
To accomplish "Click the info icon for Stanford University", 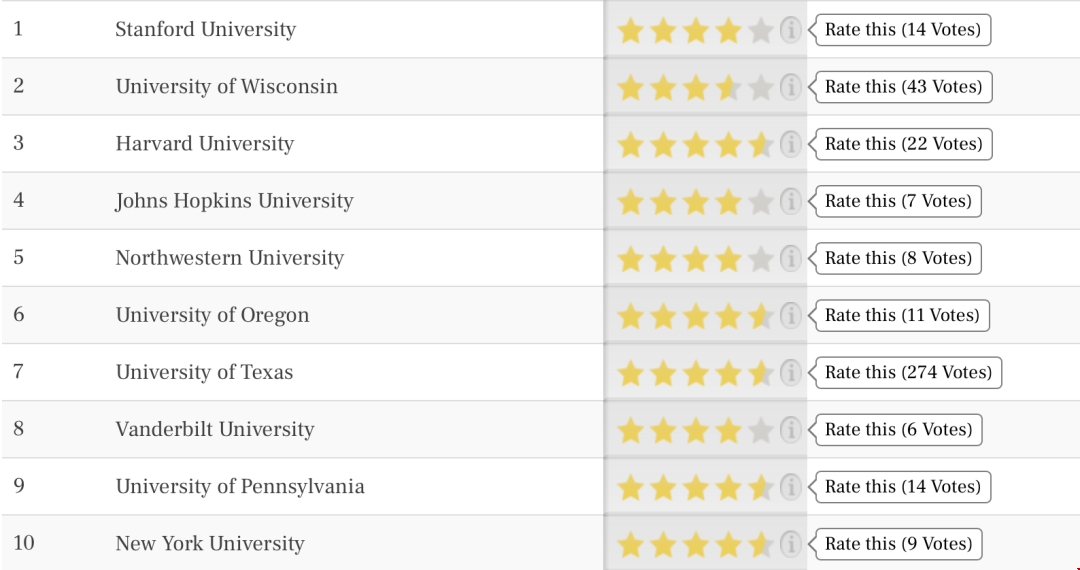I will (790, 30).
